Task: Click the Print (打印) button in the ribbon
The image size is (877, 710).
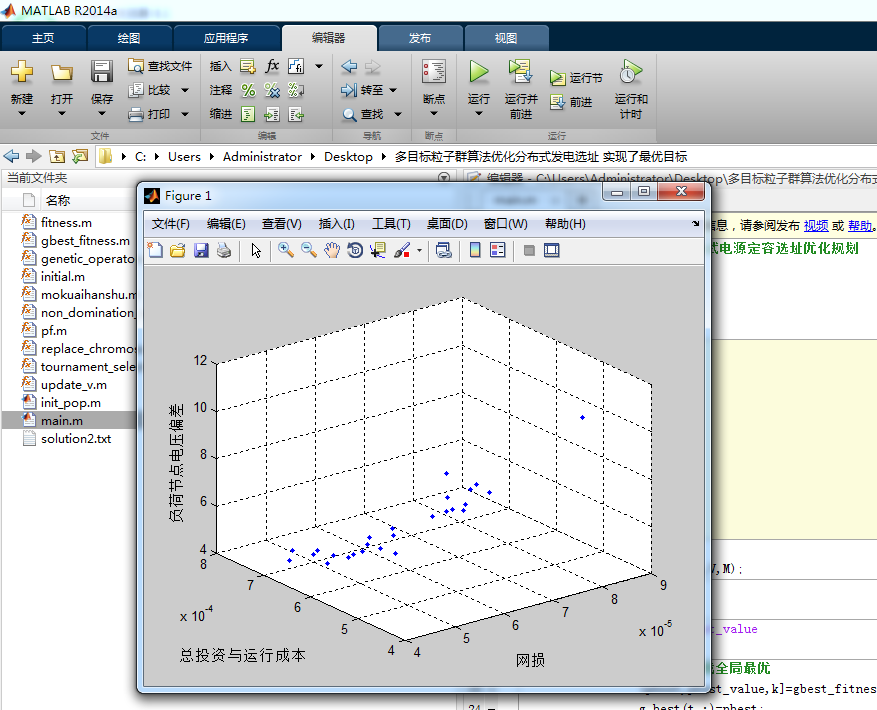Action: (150, 114)
